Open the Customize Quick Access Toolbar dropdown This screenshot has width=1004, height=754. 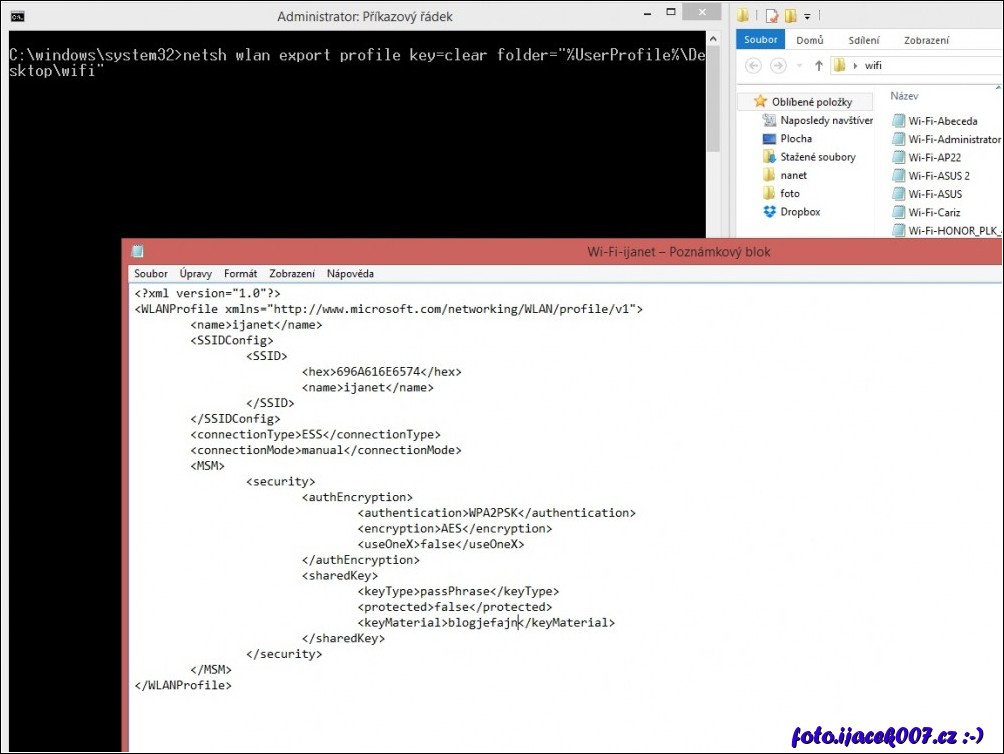pyautogui.click(x=807, y=16)
